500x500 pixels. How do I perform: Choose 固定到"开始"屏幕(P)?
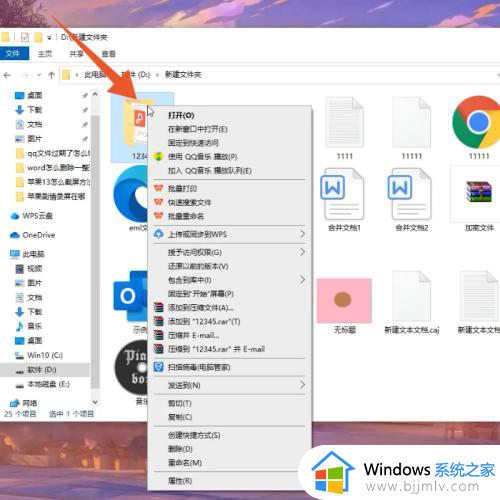pos(229,294)
